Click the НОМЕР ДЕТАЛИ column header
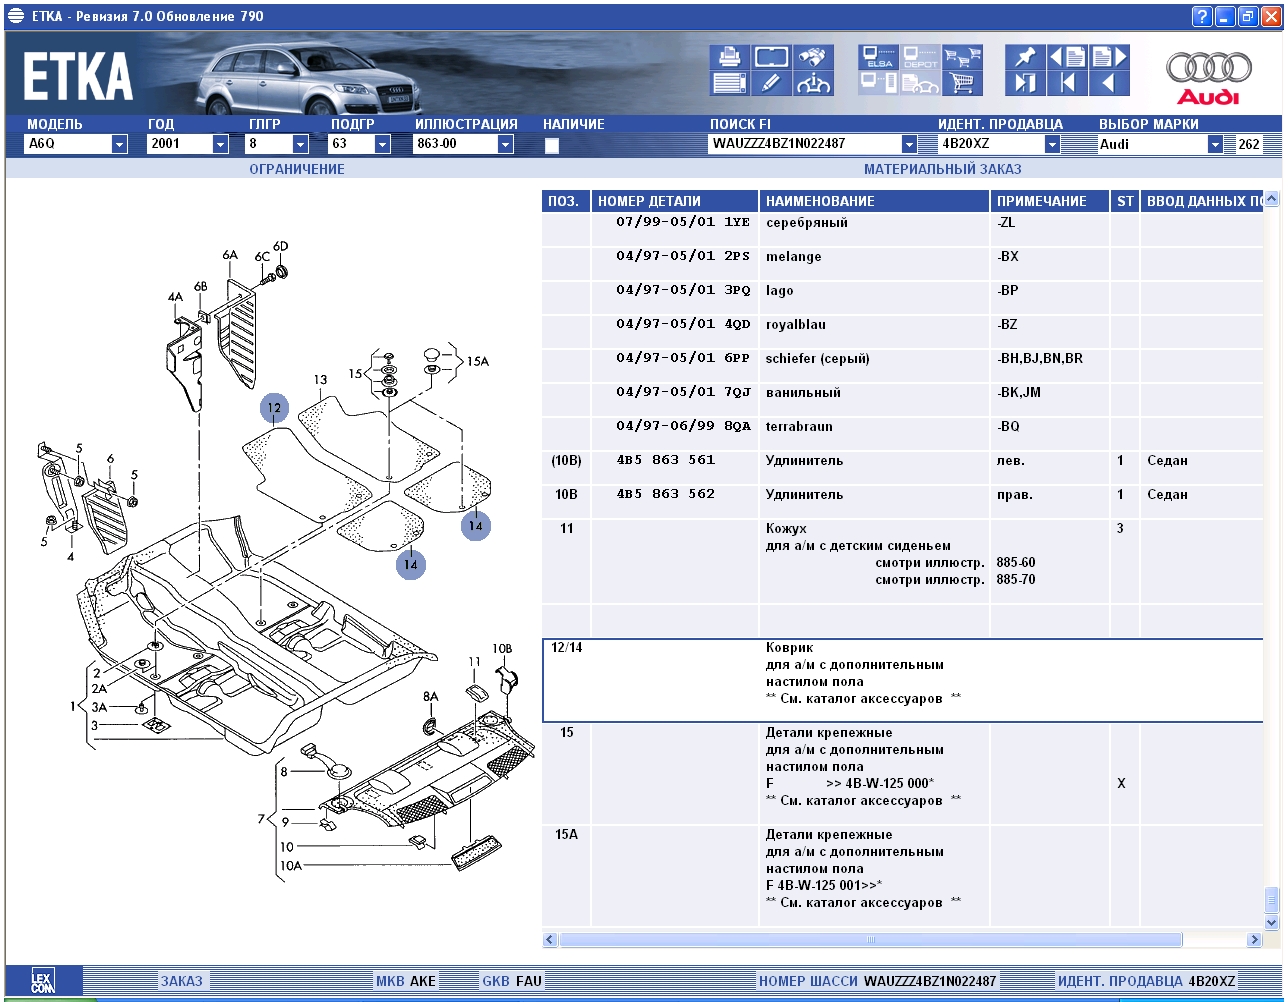The width and height of the screenshot is (1288, 1002). (x=675, y=201)
